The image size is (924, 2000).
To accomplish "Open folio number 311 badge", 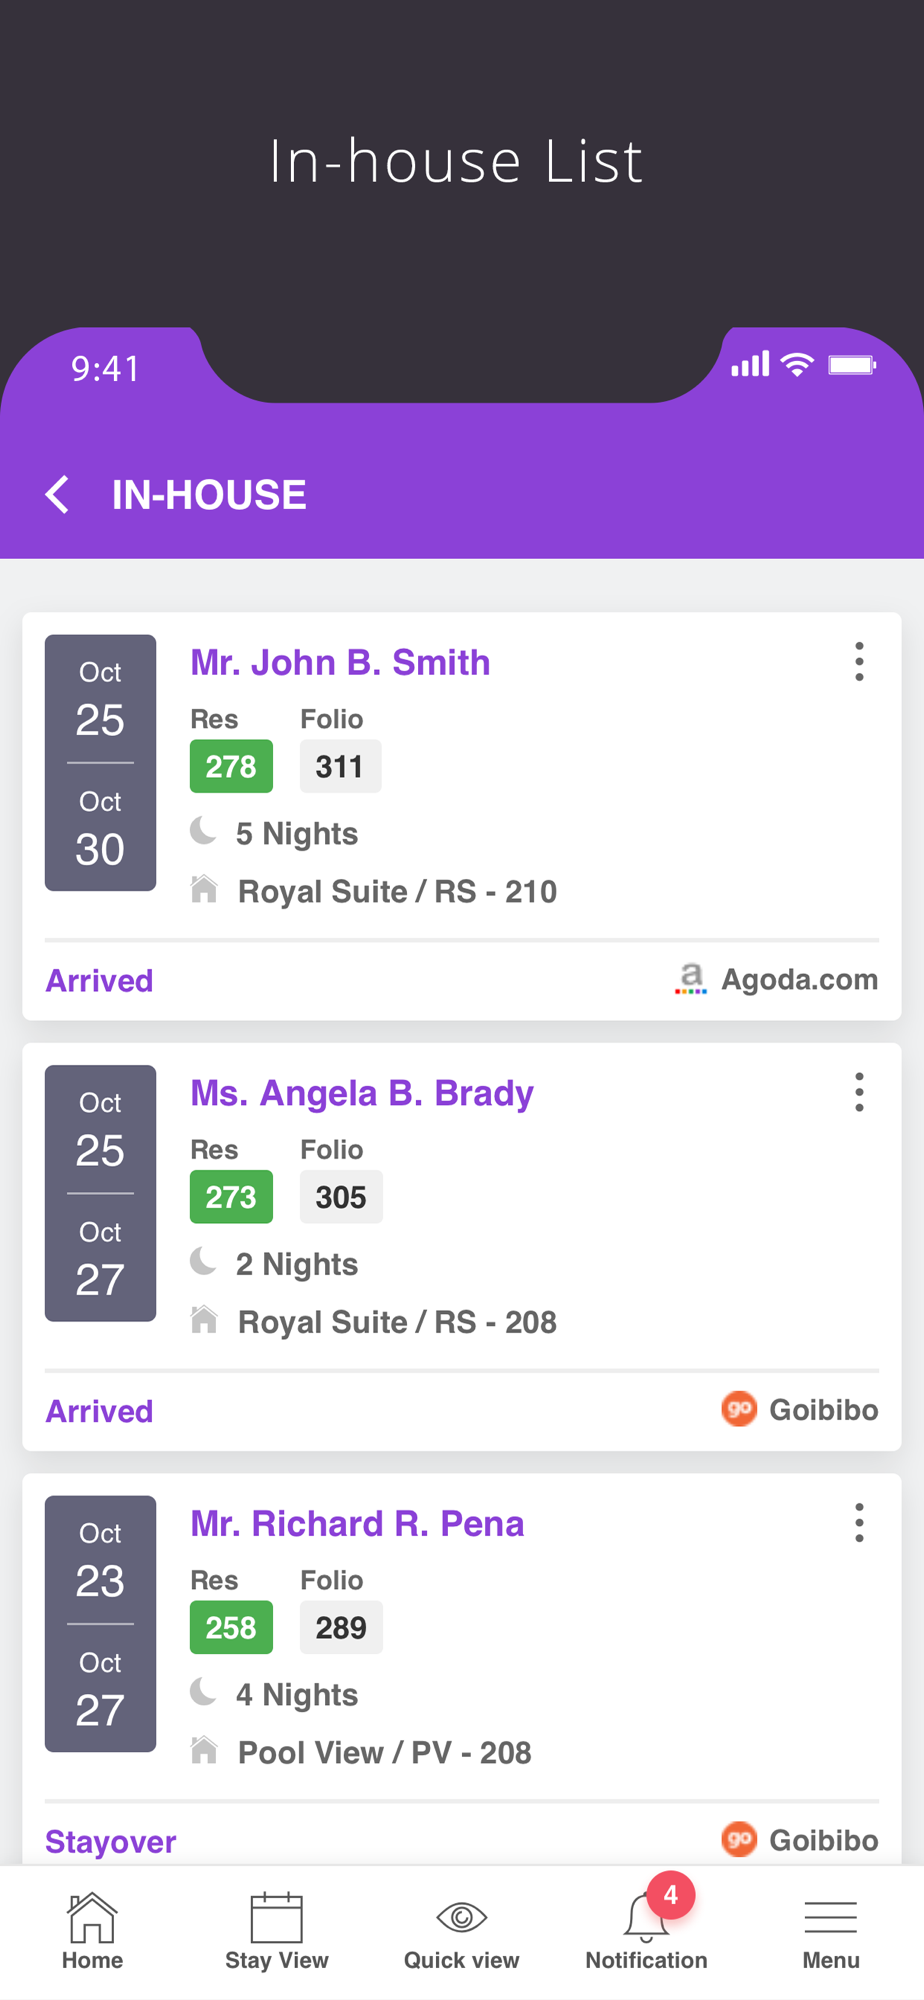I will [340, 766].
